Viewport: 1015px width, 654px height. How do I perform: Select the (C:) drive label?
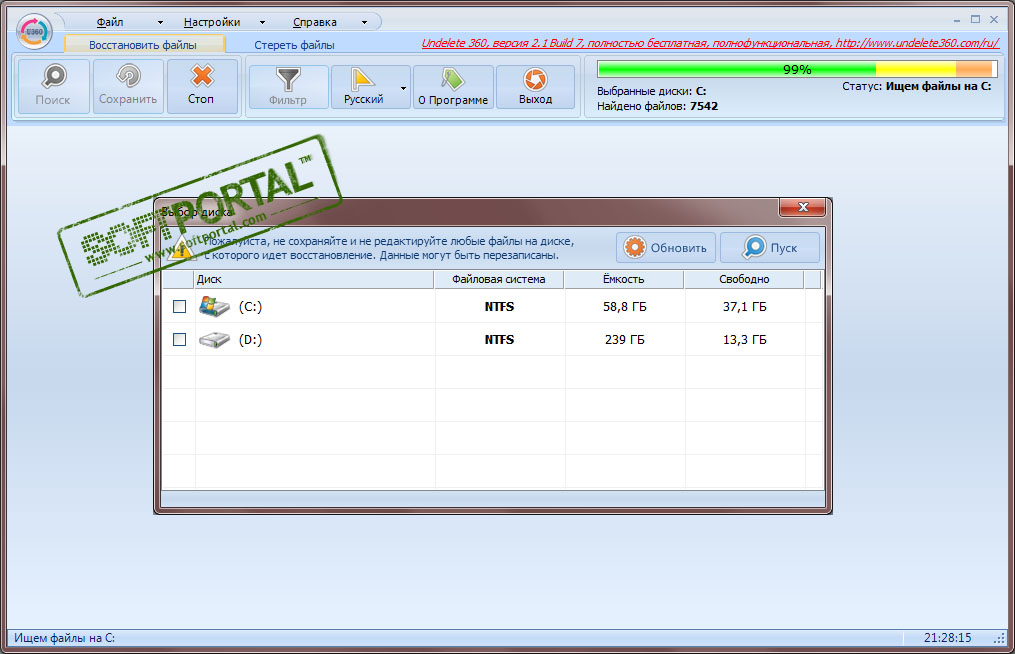point(251,307)
